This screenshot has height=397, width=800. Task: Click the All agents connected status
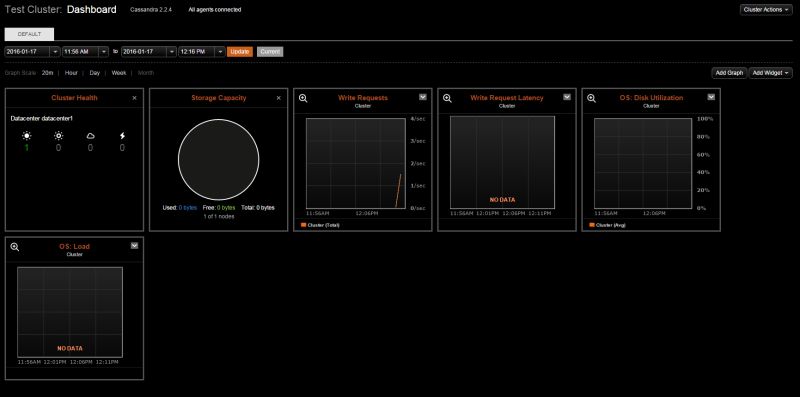(215, 10)
